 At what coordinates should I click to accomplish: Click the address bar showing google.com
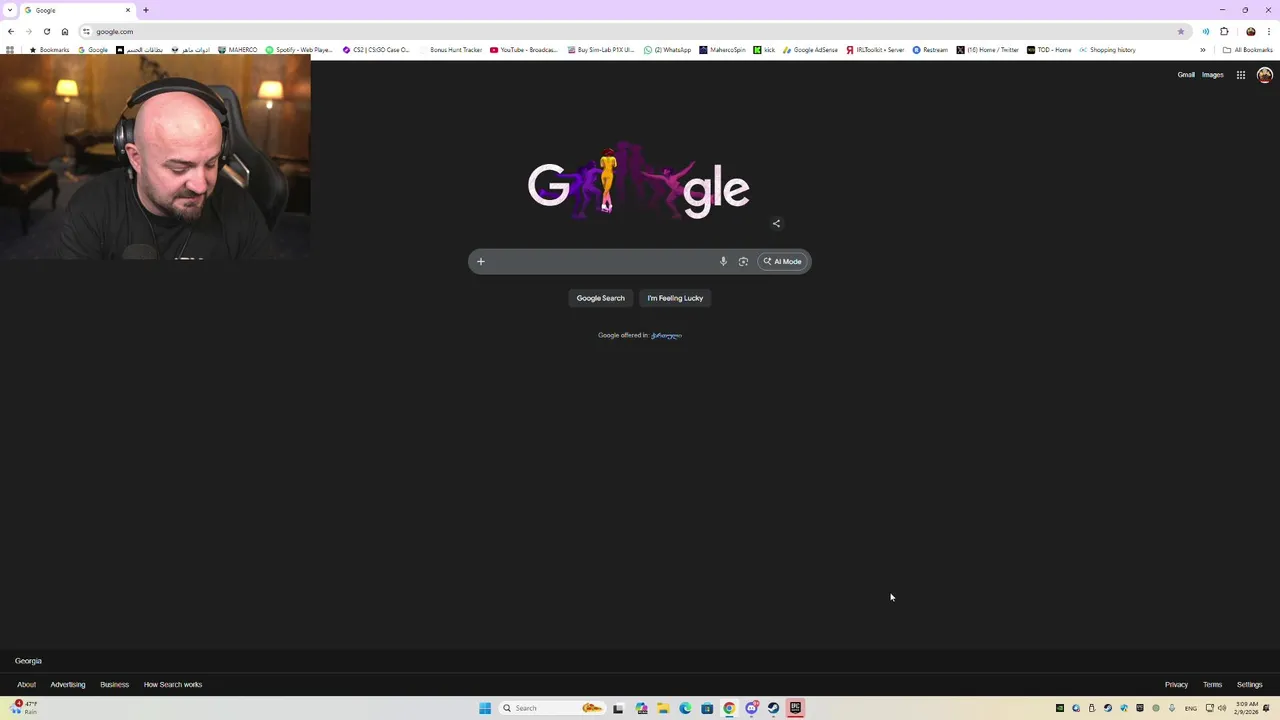coord(630,31)
